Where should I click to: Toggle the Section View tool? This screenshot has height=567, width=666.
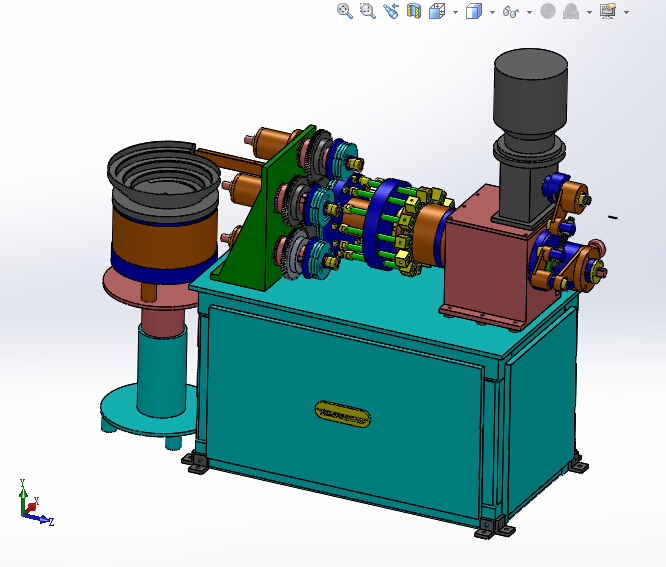[414, 11]
